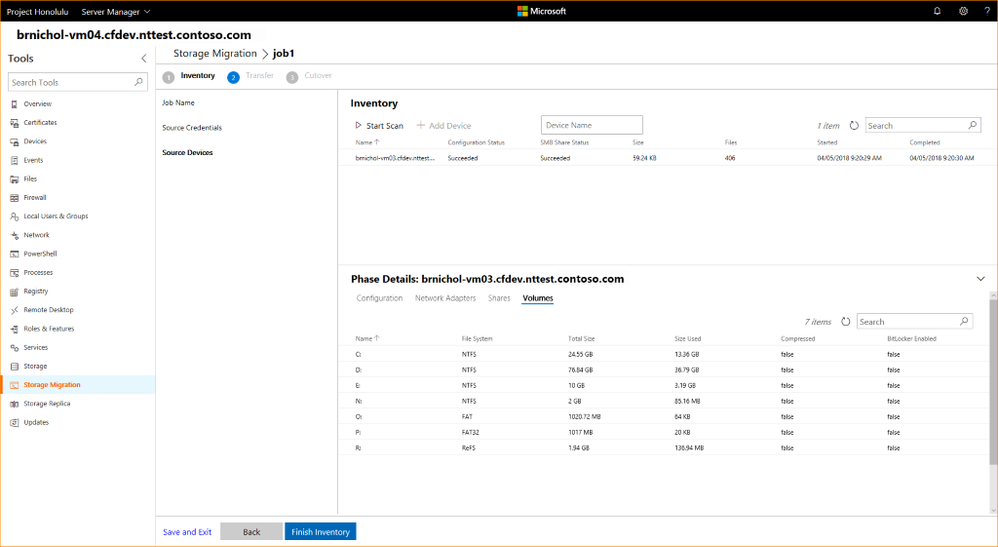998x547 pixels.
Task: Click Project Honolulu title link
Action: [x=38, y=11]
